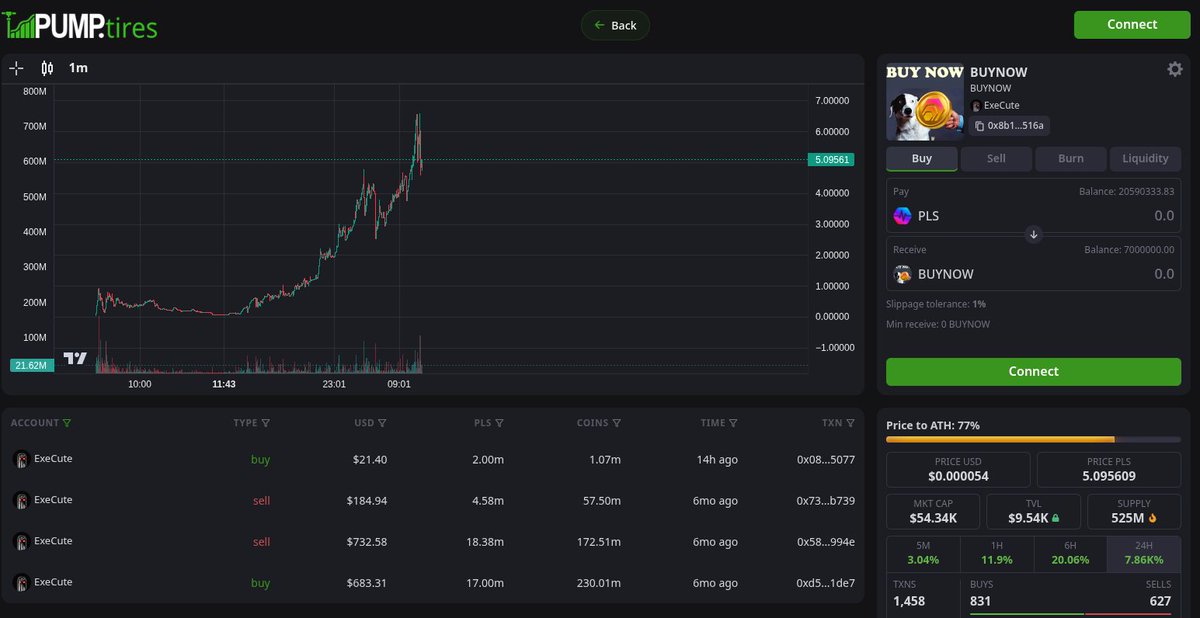Viewport: 1200px width, 618px height.
Task: Select the 5M change period
Action: pos(922,554)
